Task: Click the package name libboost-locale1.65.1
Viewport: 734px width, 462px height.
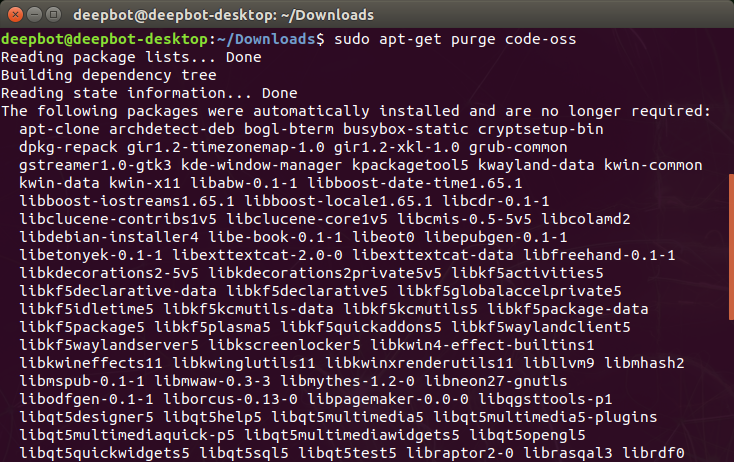Action: 338,201
